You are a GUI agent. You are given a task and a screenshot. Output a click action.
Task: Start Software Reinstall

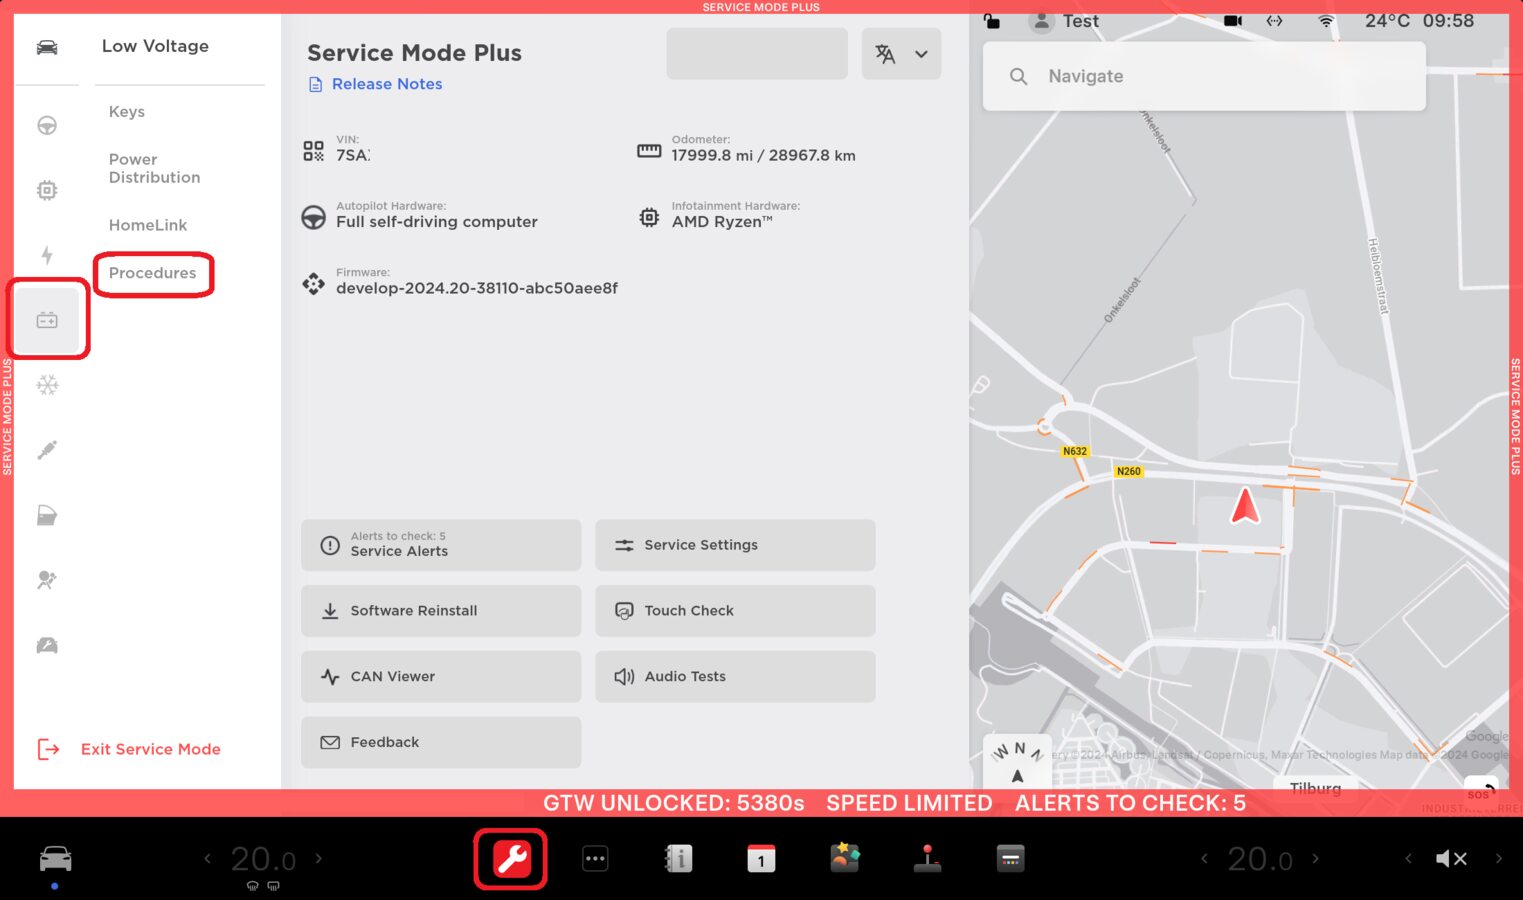point(441,611)
